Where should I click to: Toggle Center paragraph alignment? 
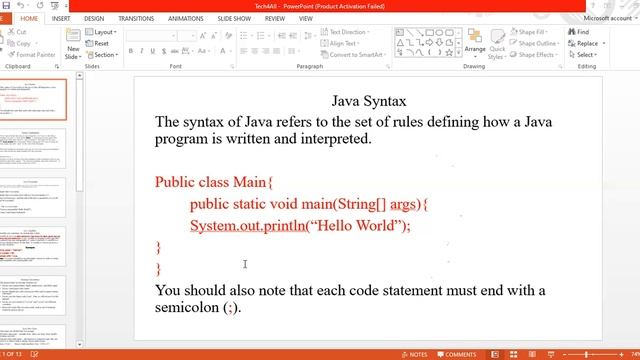point(255,51)
